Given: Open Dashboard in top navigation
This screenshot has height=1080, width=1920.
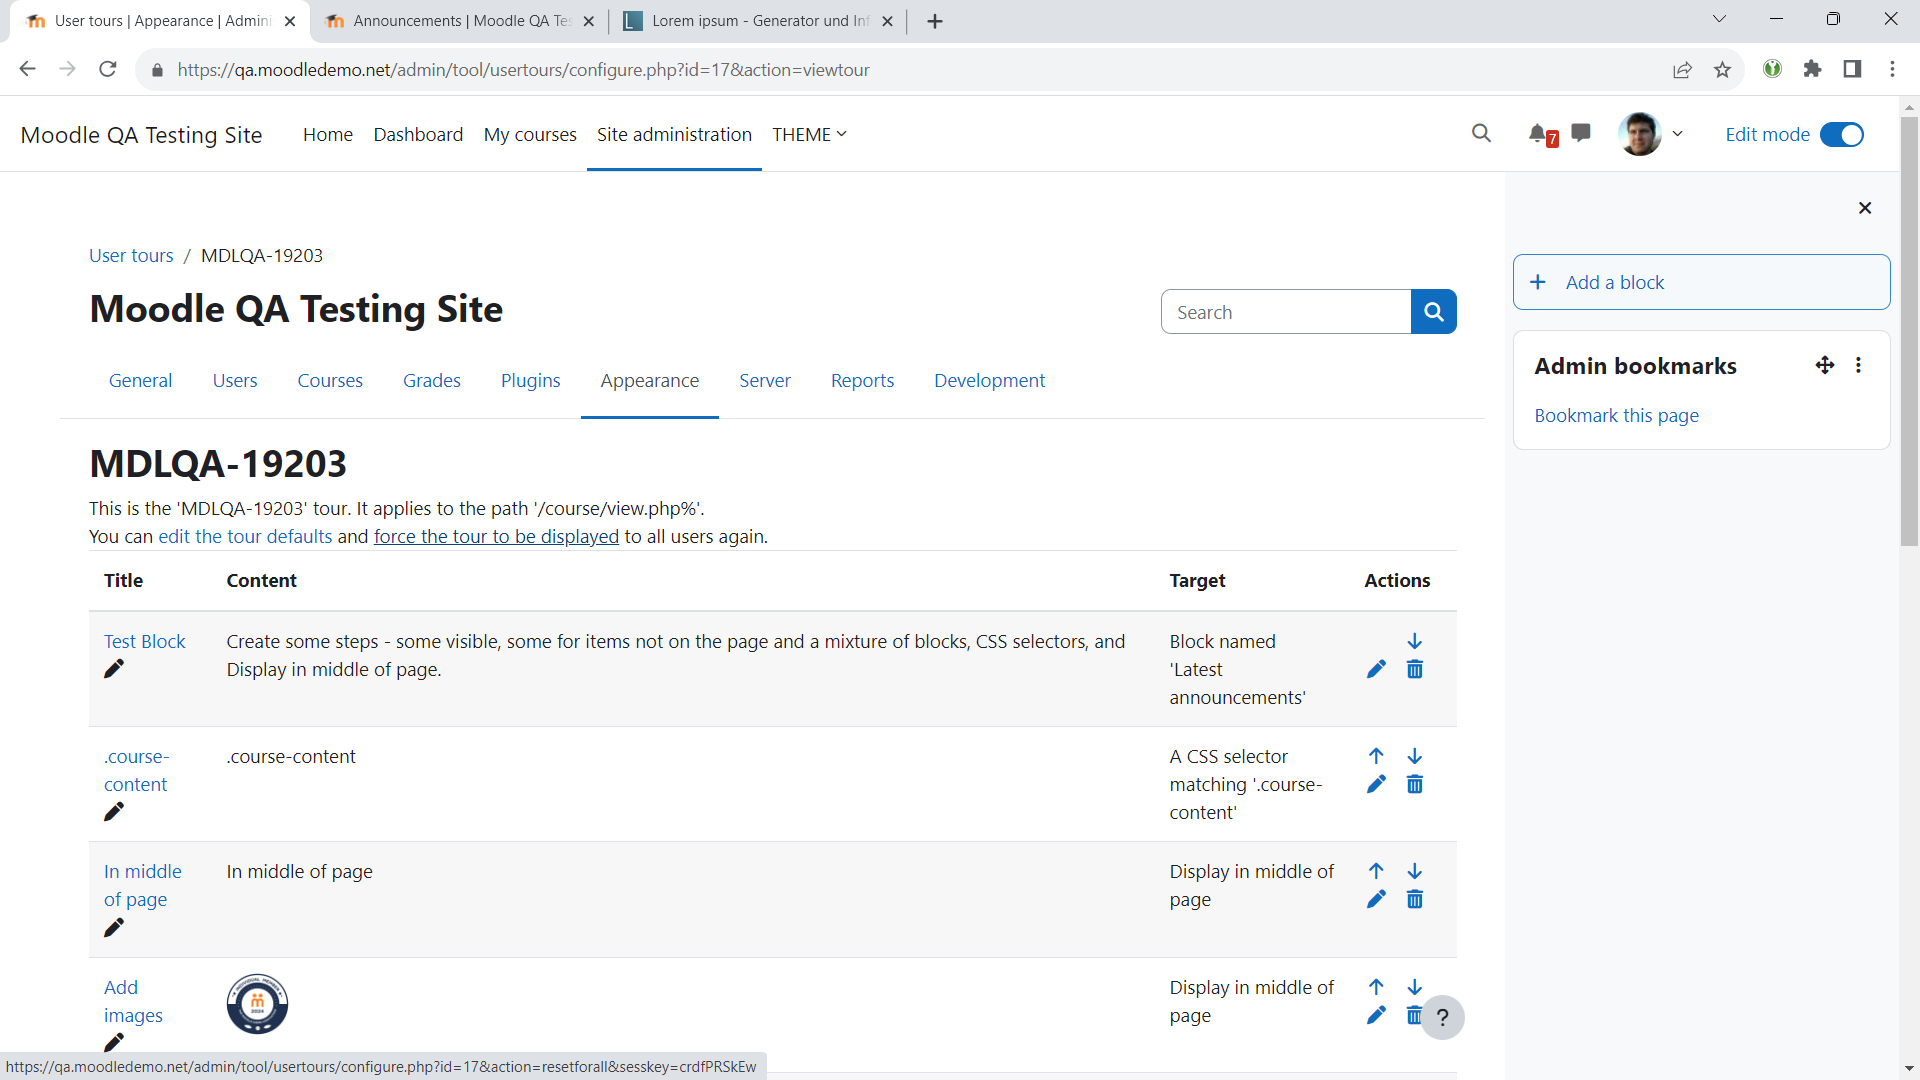Looking at the screenshot, I should pos(418,134).
